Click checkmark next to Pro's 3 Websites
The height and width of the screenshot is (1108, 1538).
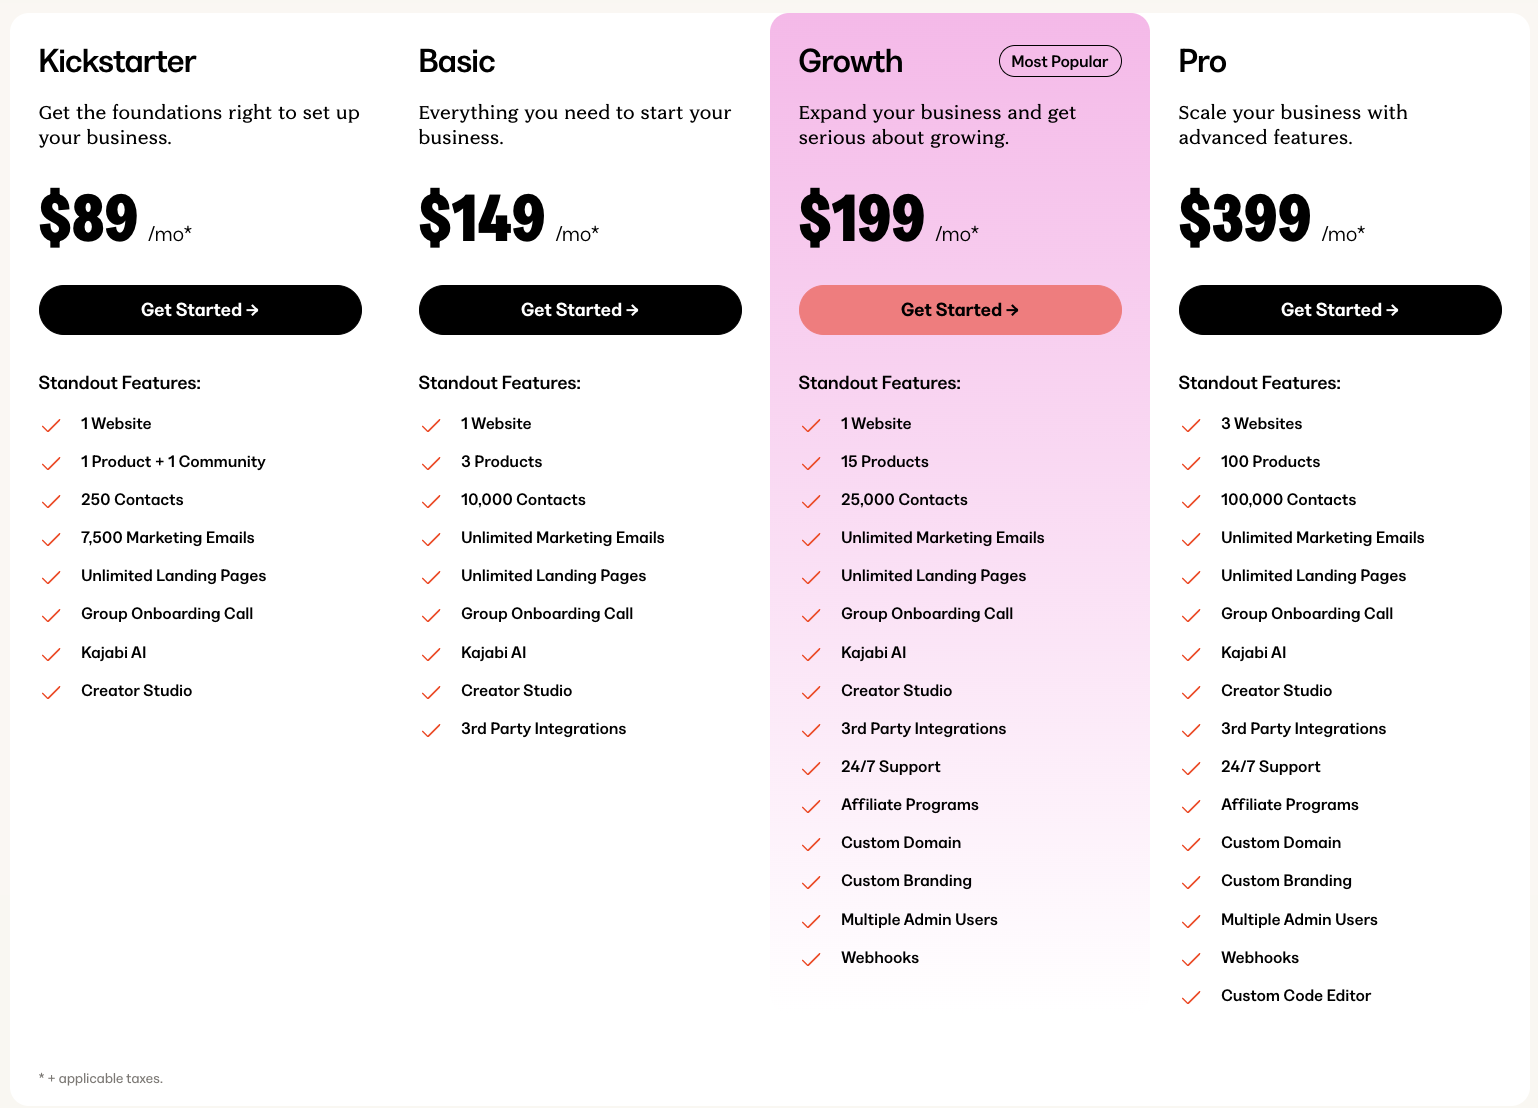[x=1191, y=425]
